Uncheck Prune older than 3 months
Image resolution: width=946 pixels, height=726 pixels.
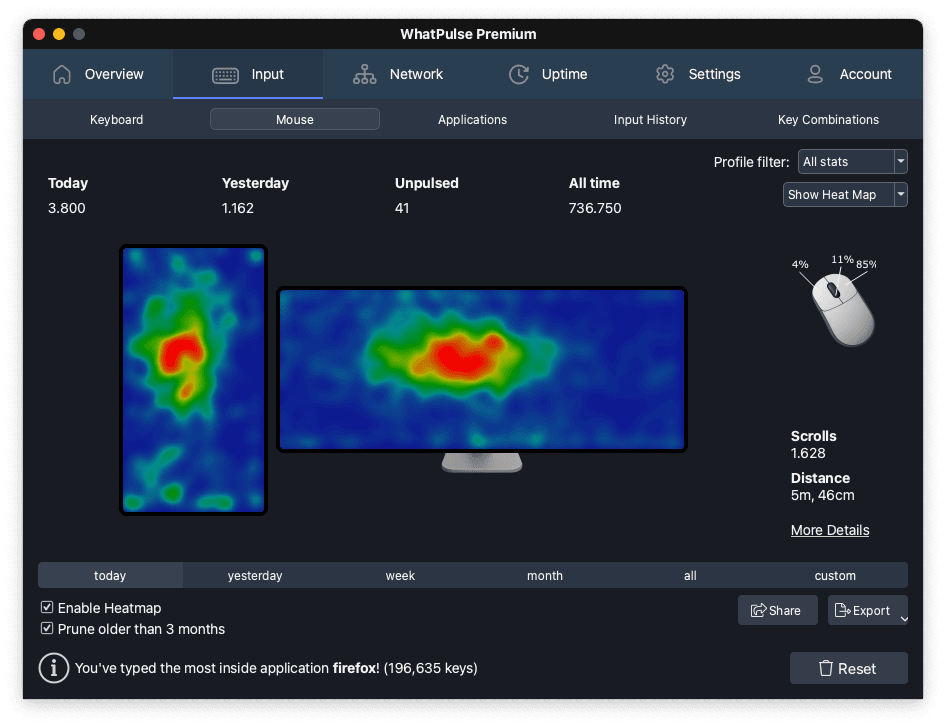pyautogui.click(x=47, y=629)
